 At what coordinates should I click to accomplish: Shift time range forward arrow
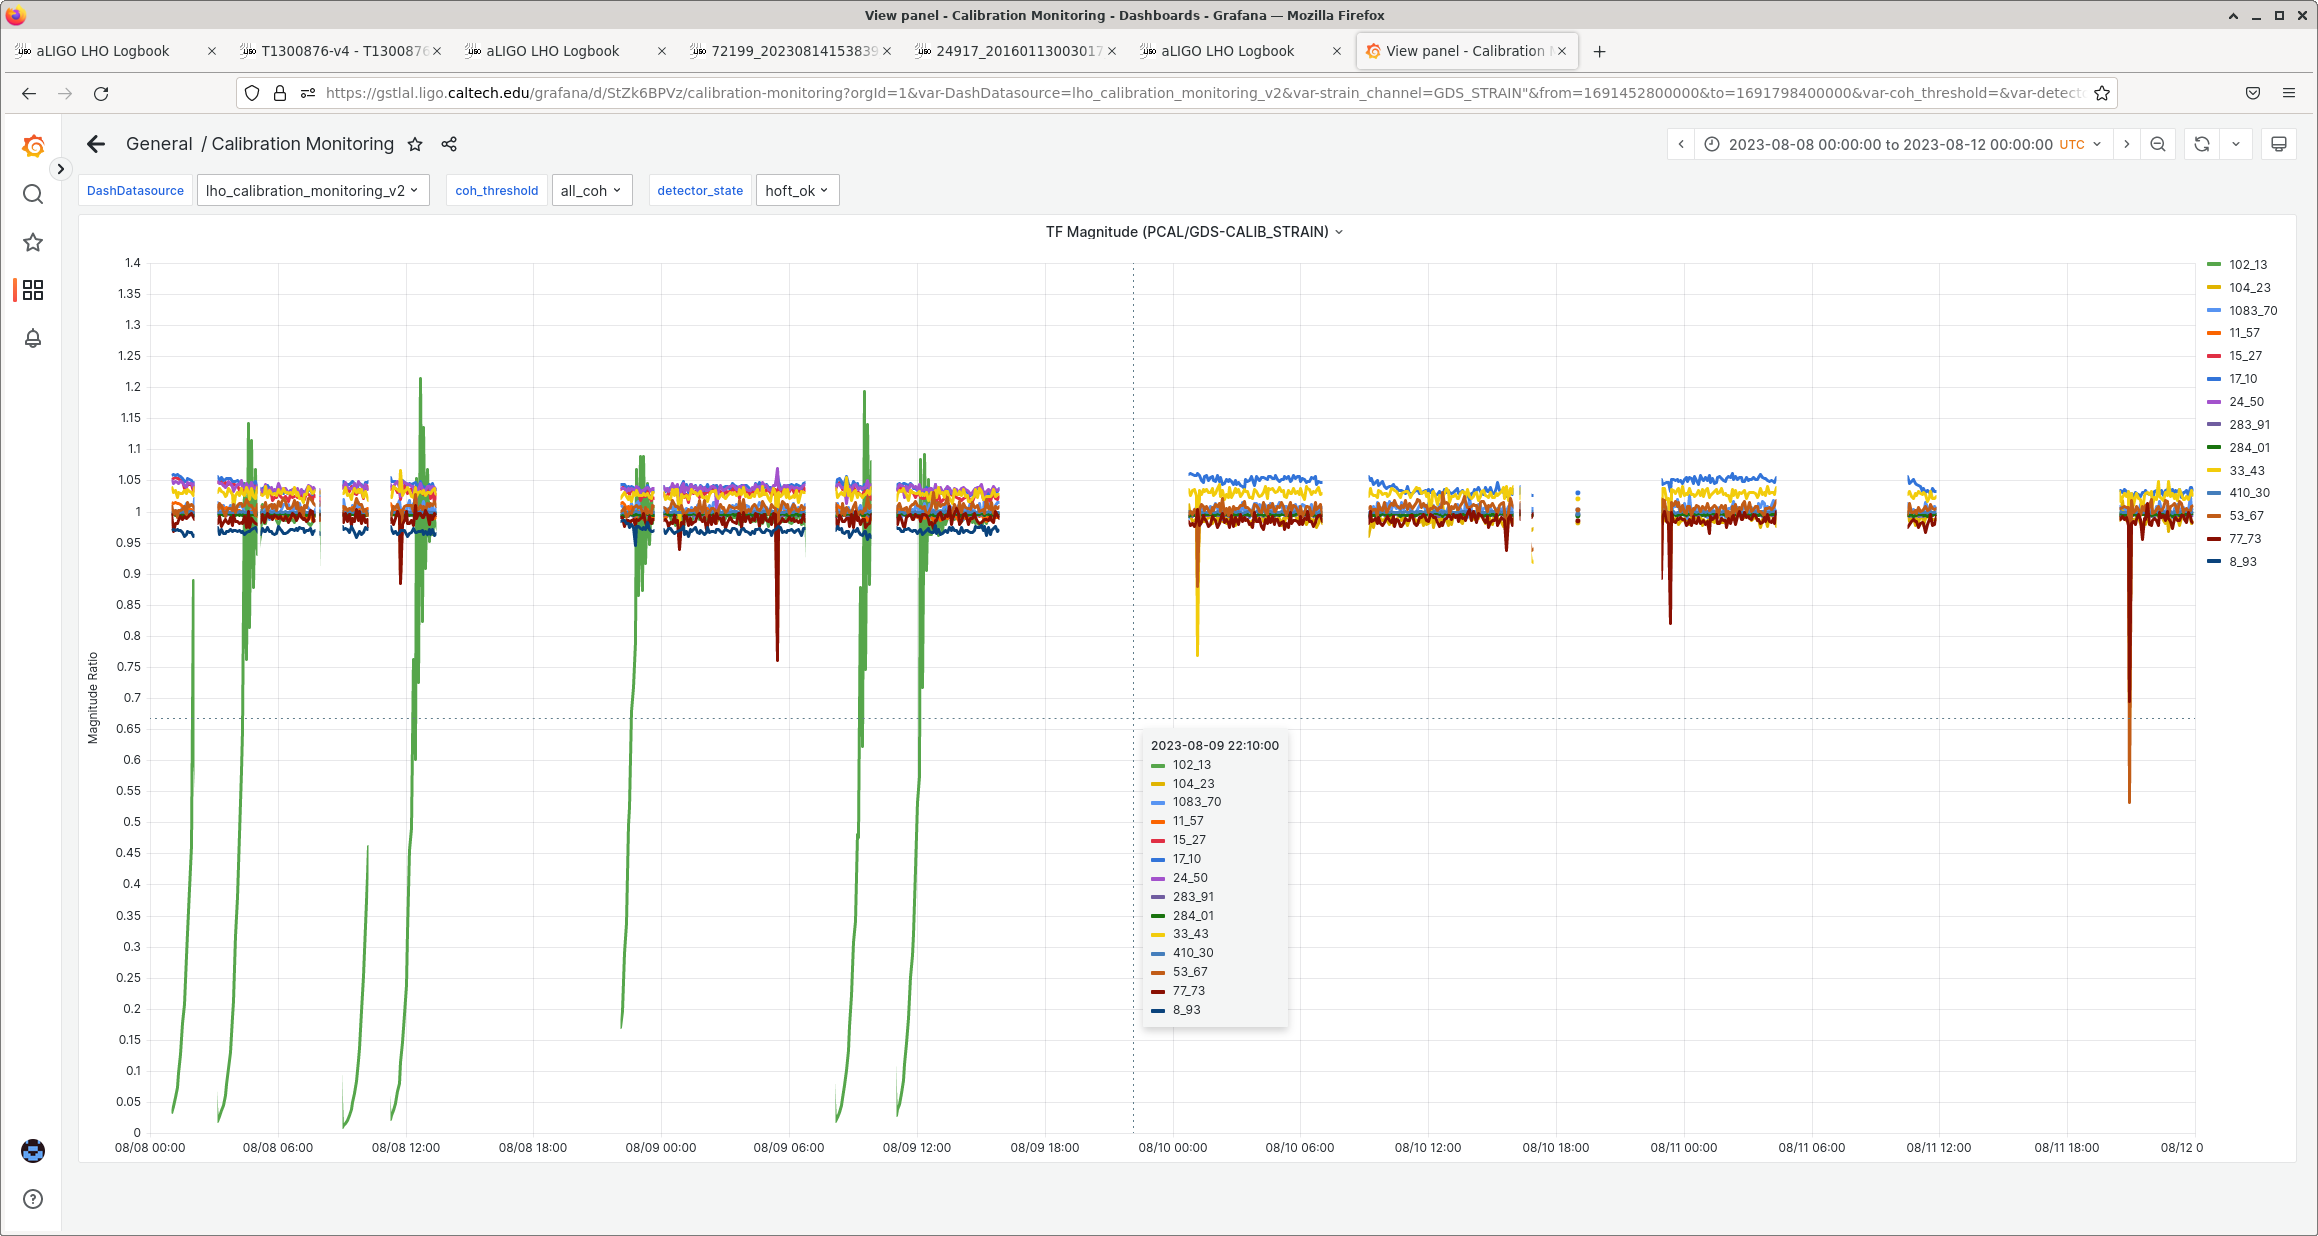click(x=2127, y=144)
